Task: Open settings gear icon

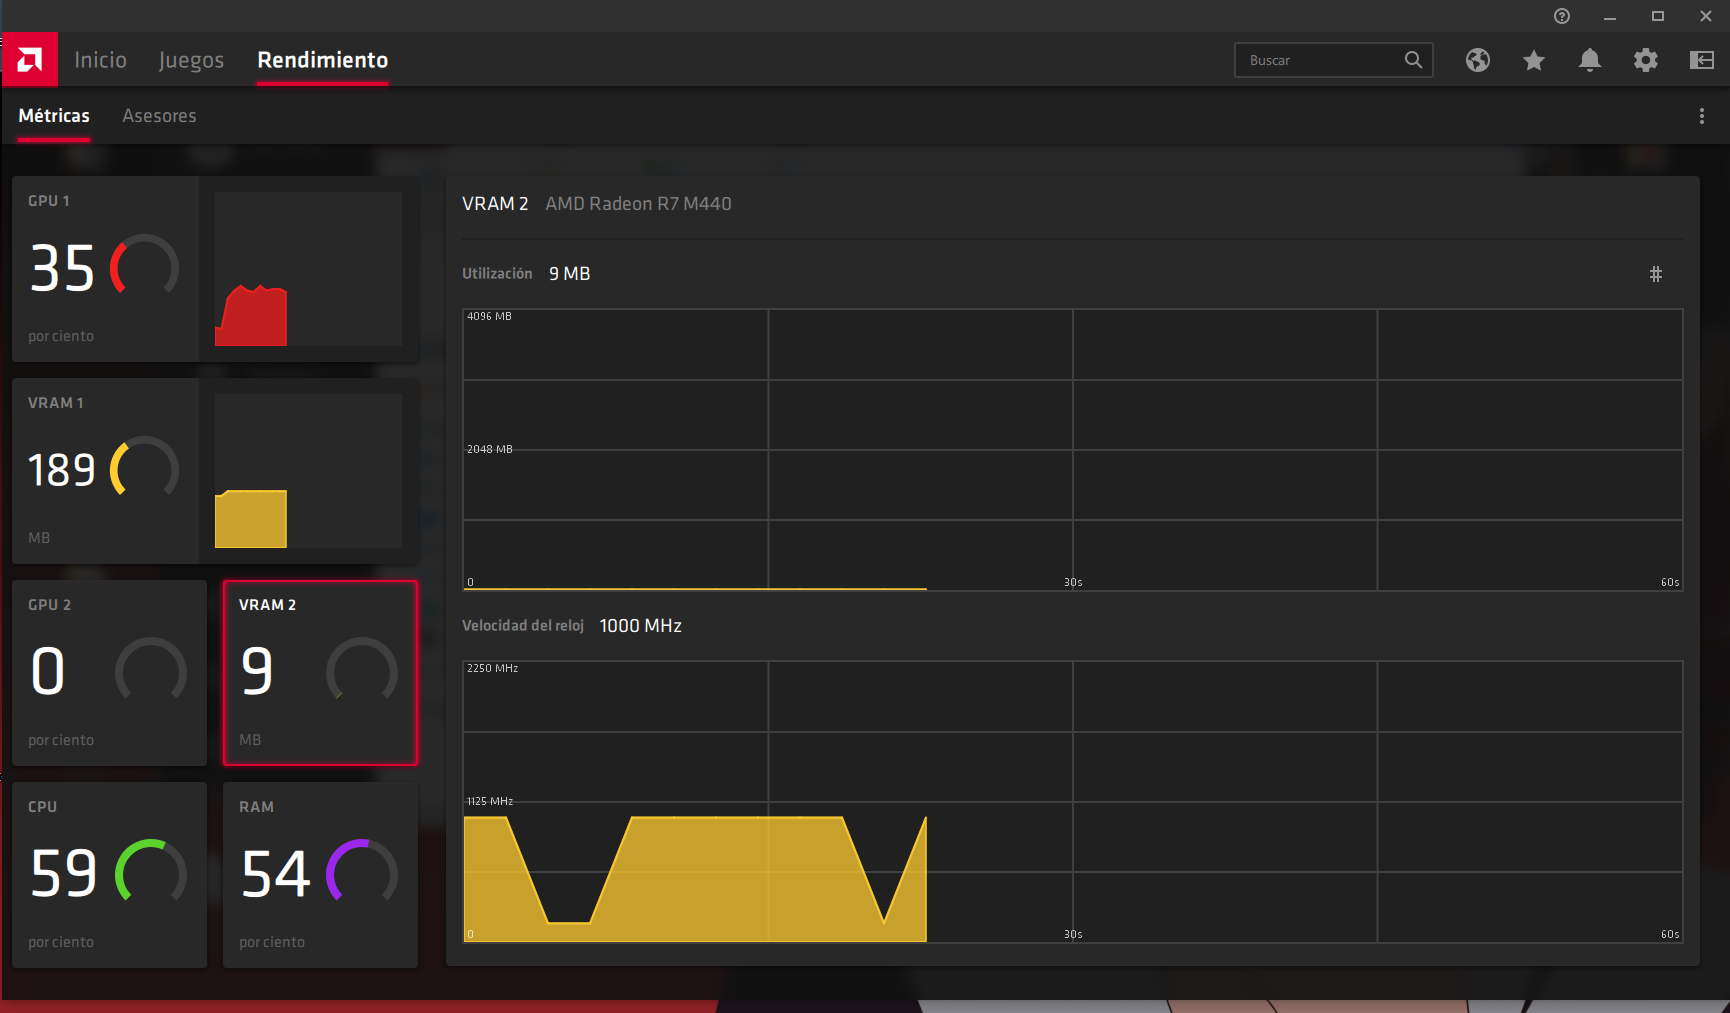Action: tap(1646, 60)
